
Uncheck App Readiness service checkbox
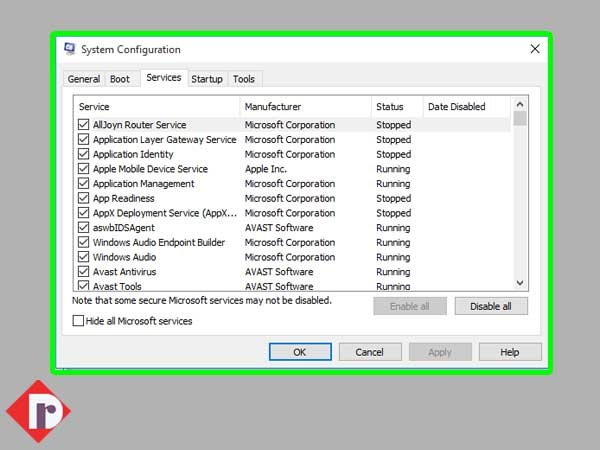click(x=83, y=198)
